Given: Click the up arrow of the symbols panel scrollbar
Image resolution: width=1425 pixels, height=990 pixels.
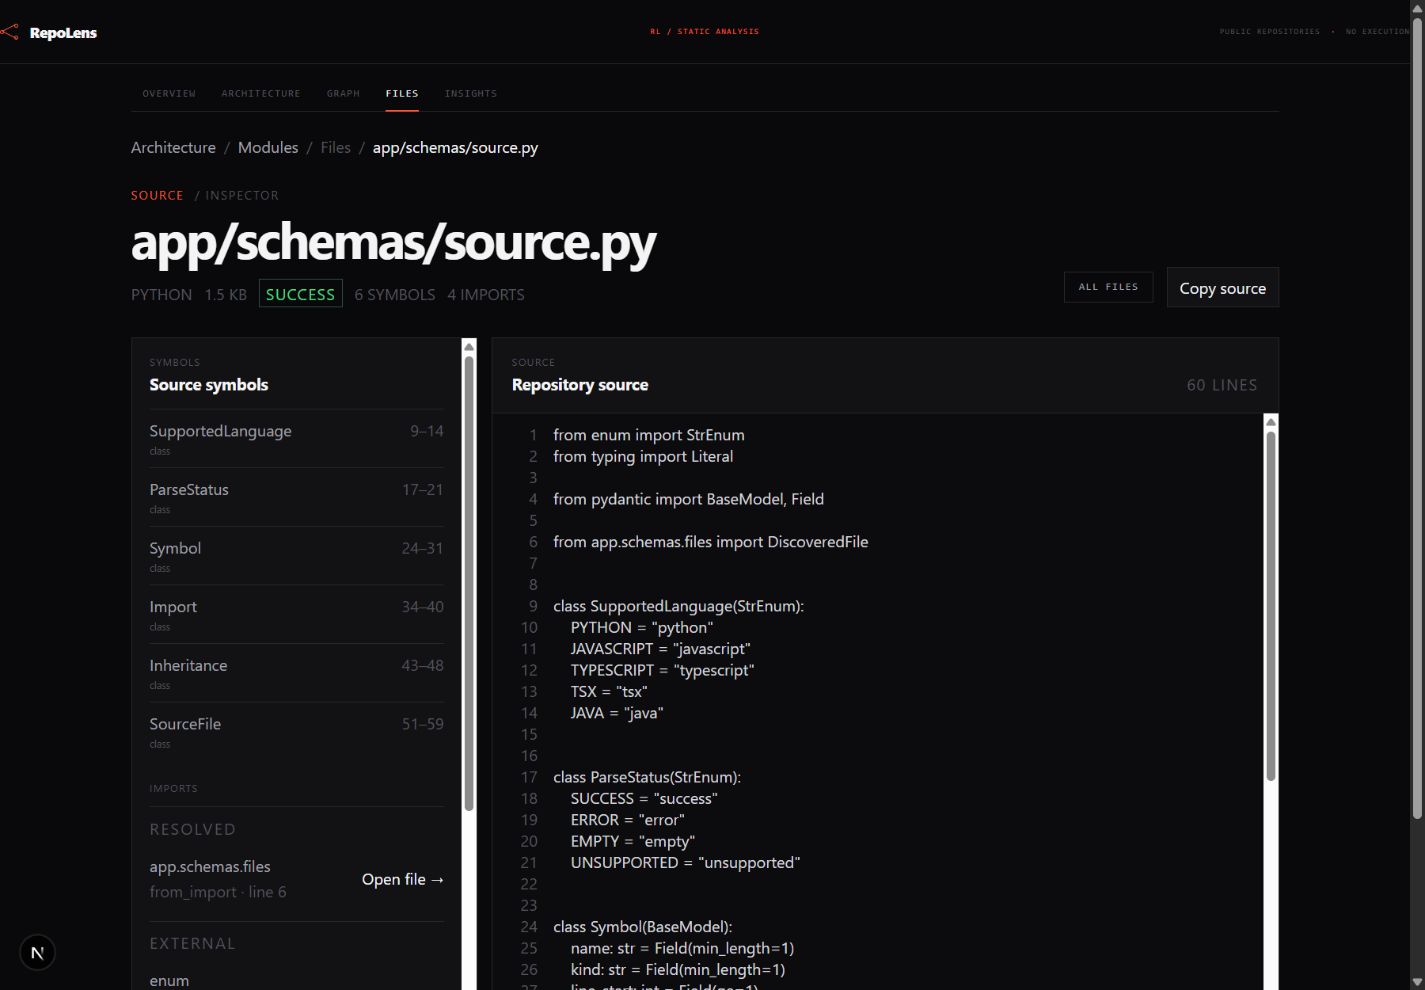Looking at the screenshot, I should pyautogui.click(x=469, y=347).
